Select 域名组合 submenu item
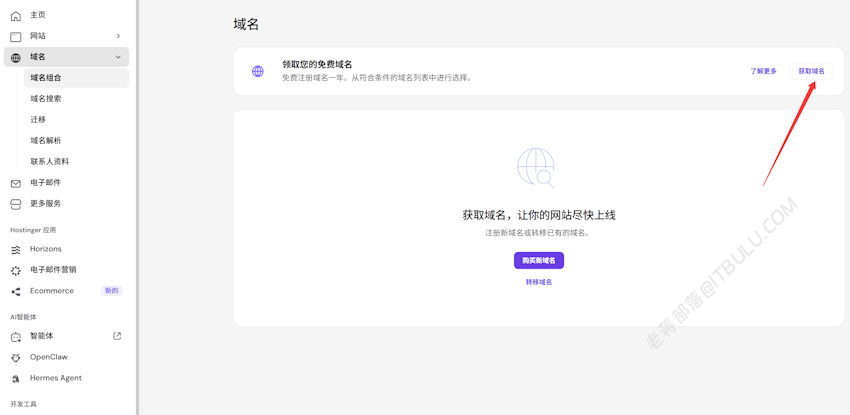This screenshot has height=415, width=850. tap(76, 77)
